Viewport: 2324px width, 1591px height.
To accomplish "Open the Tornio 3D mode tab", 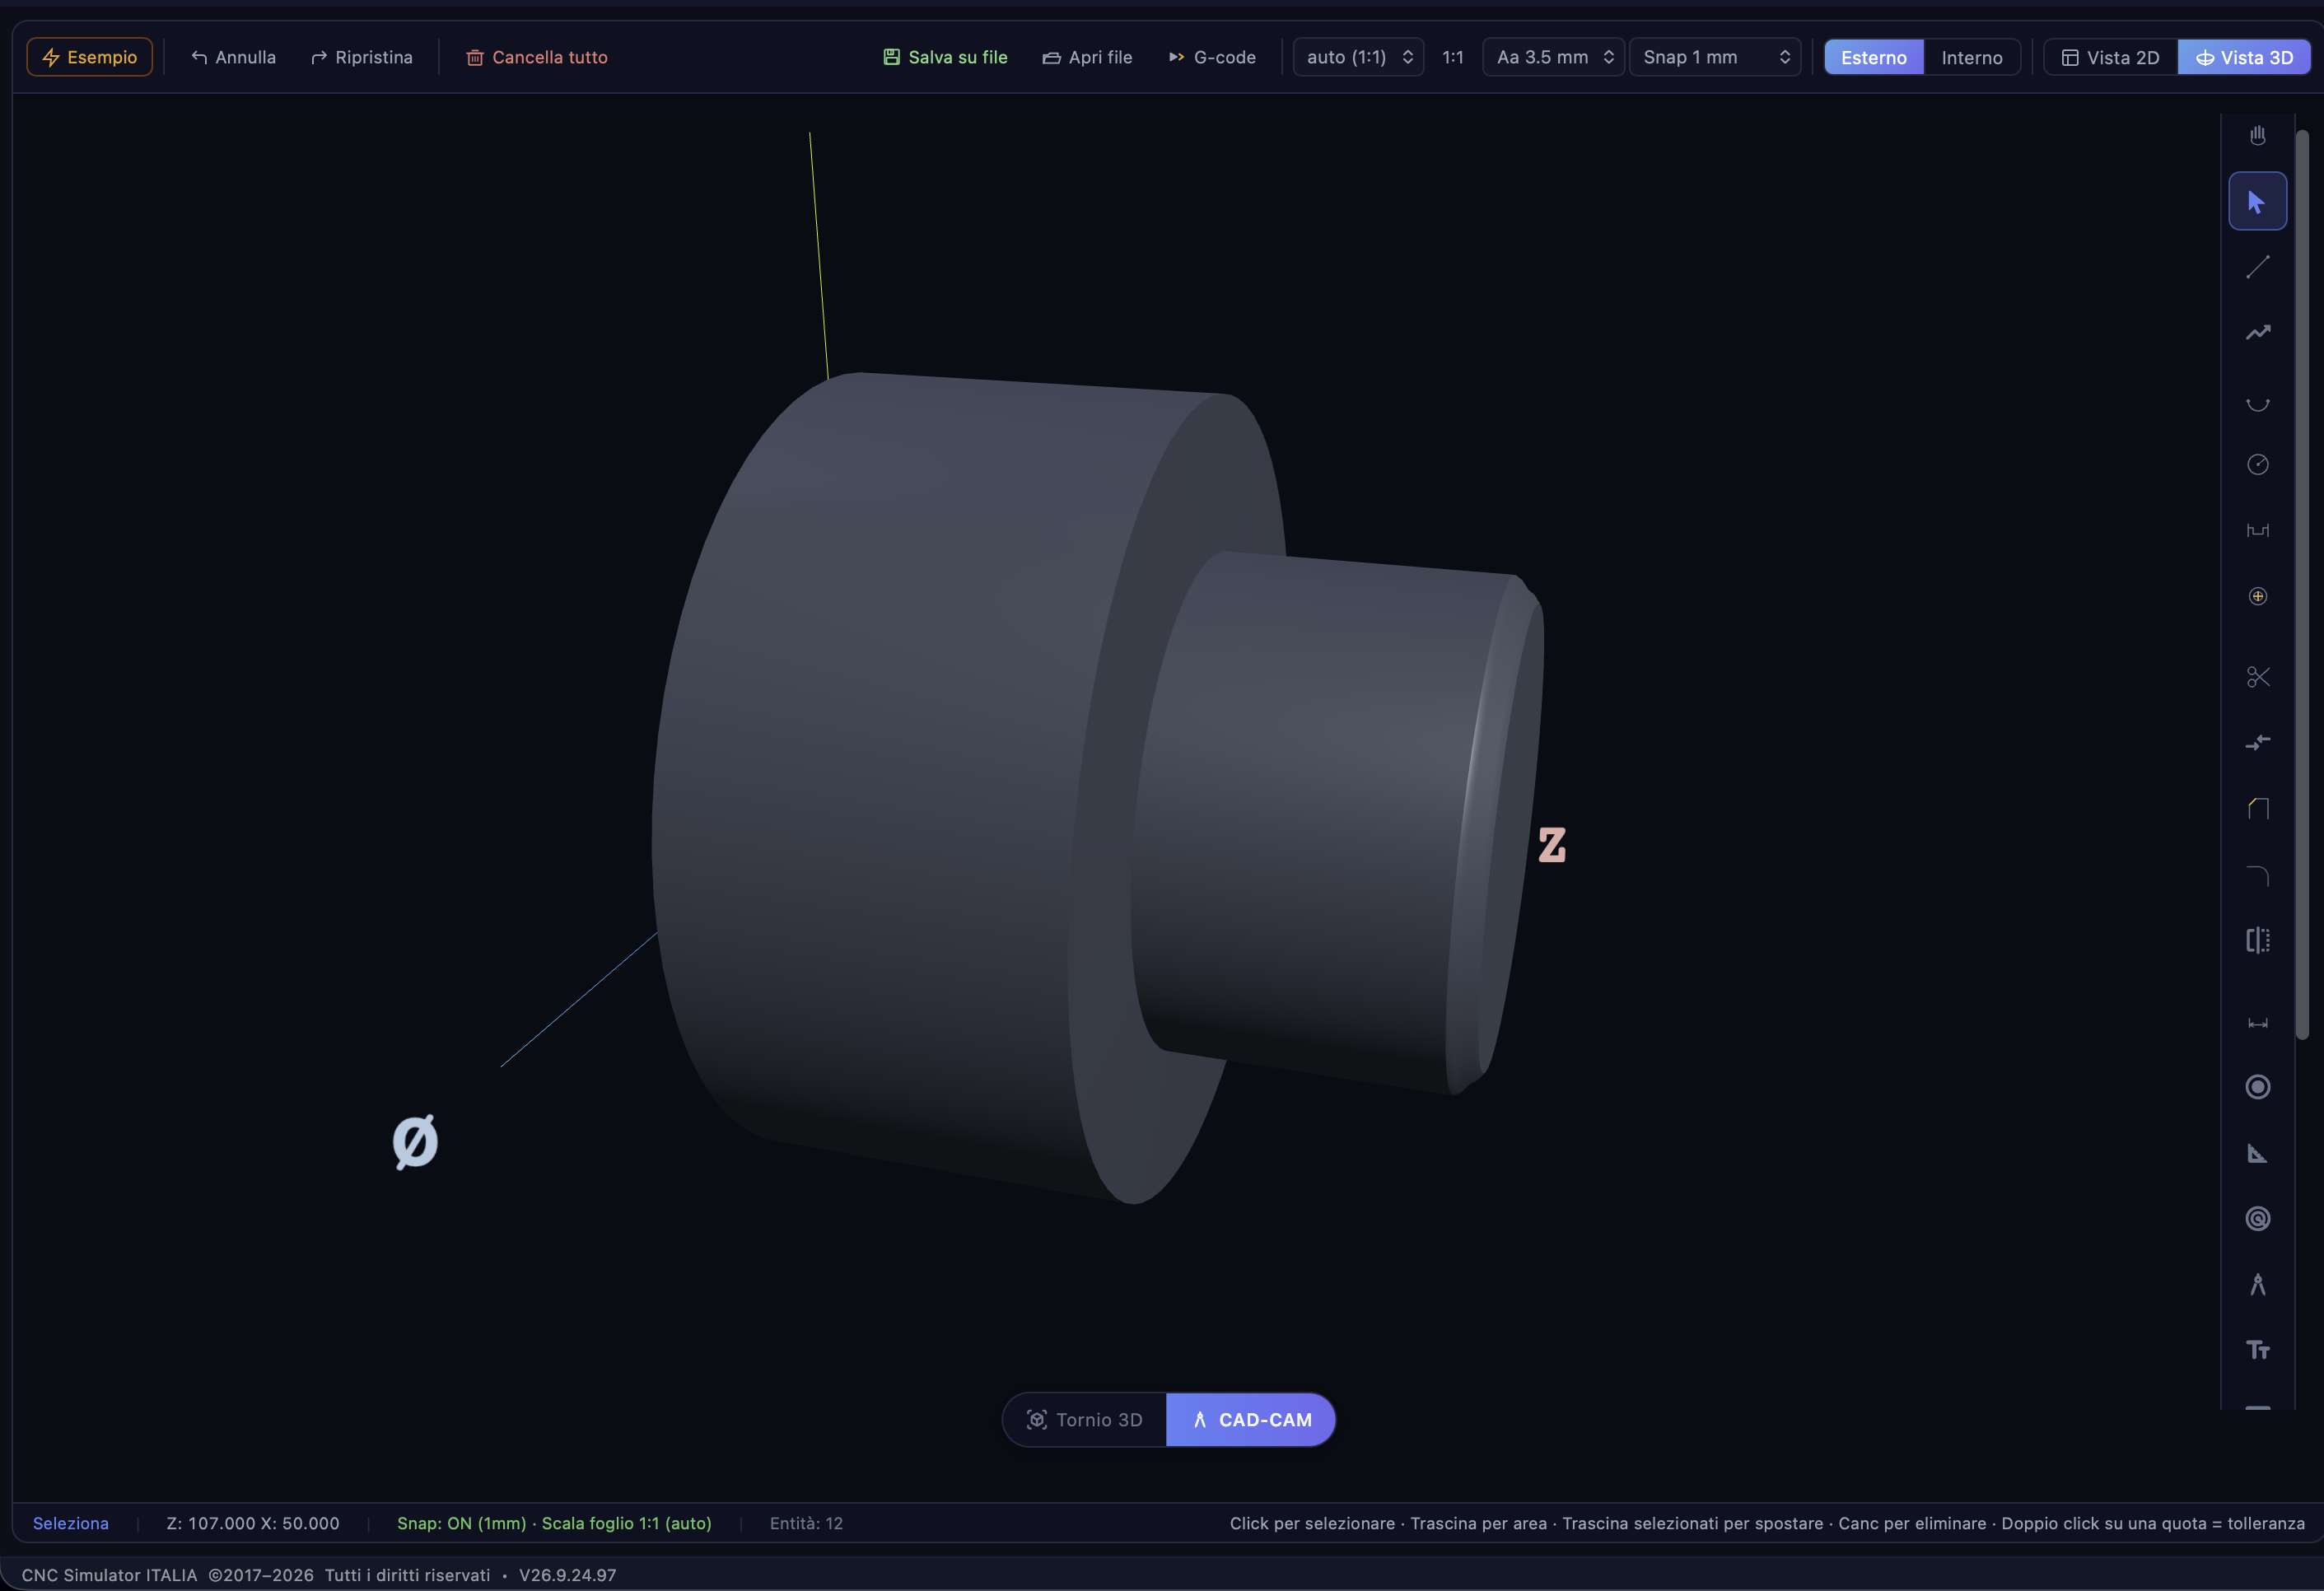I will 1085,1420.
